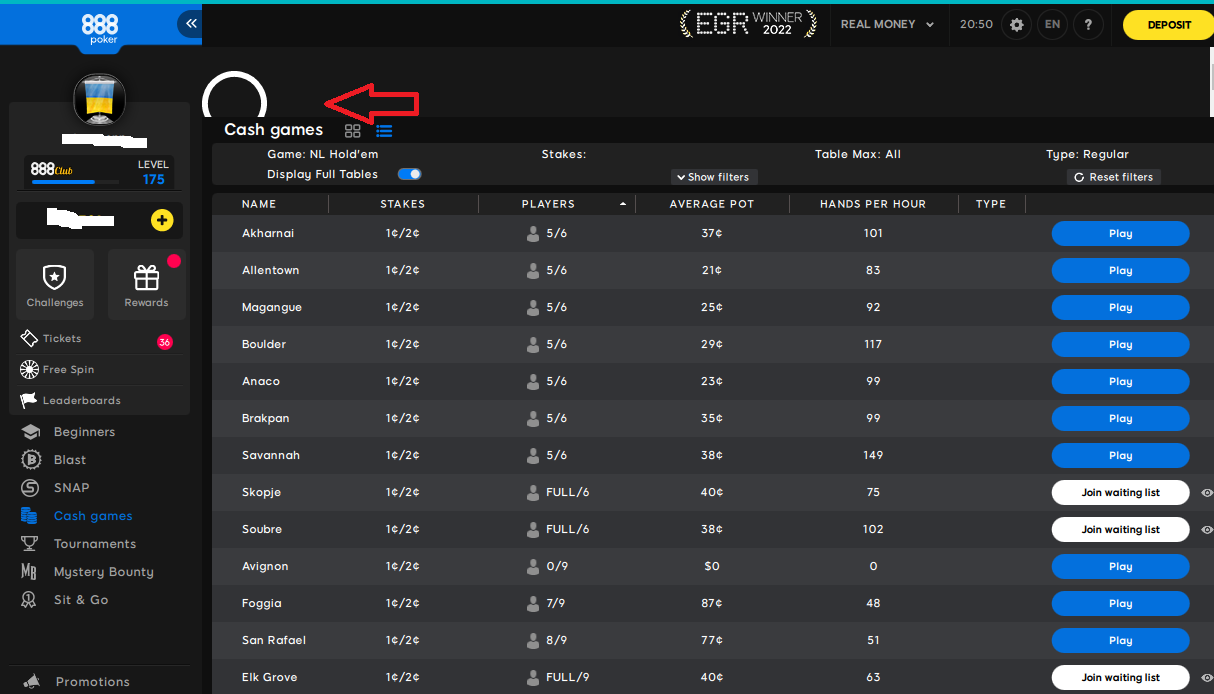Collapse the sidebar with double chevron
Image resolution: width=1214 pixels, height=694 pixels.
pos(190,23)
